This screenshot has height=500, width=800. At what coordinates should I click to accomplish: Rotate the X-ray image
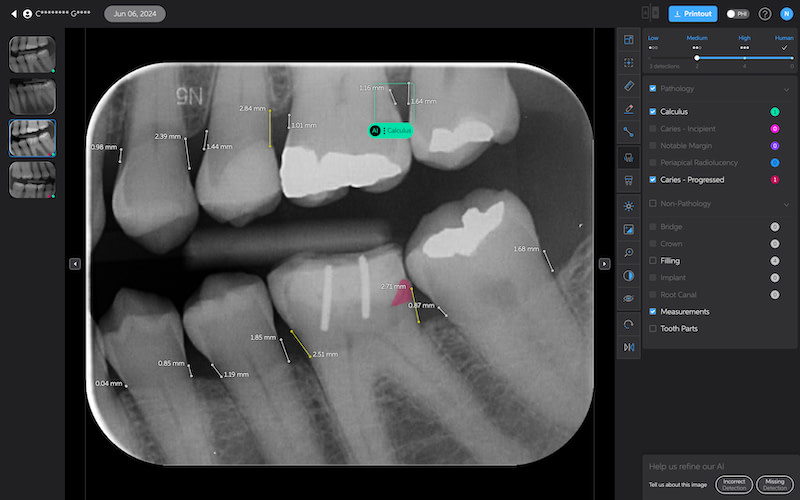pyautogui.click(x=628, y=324)
